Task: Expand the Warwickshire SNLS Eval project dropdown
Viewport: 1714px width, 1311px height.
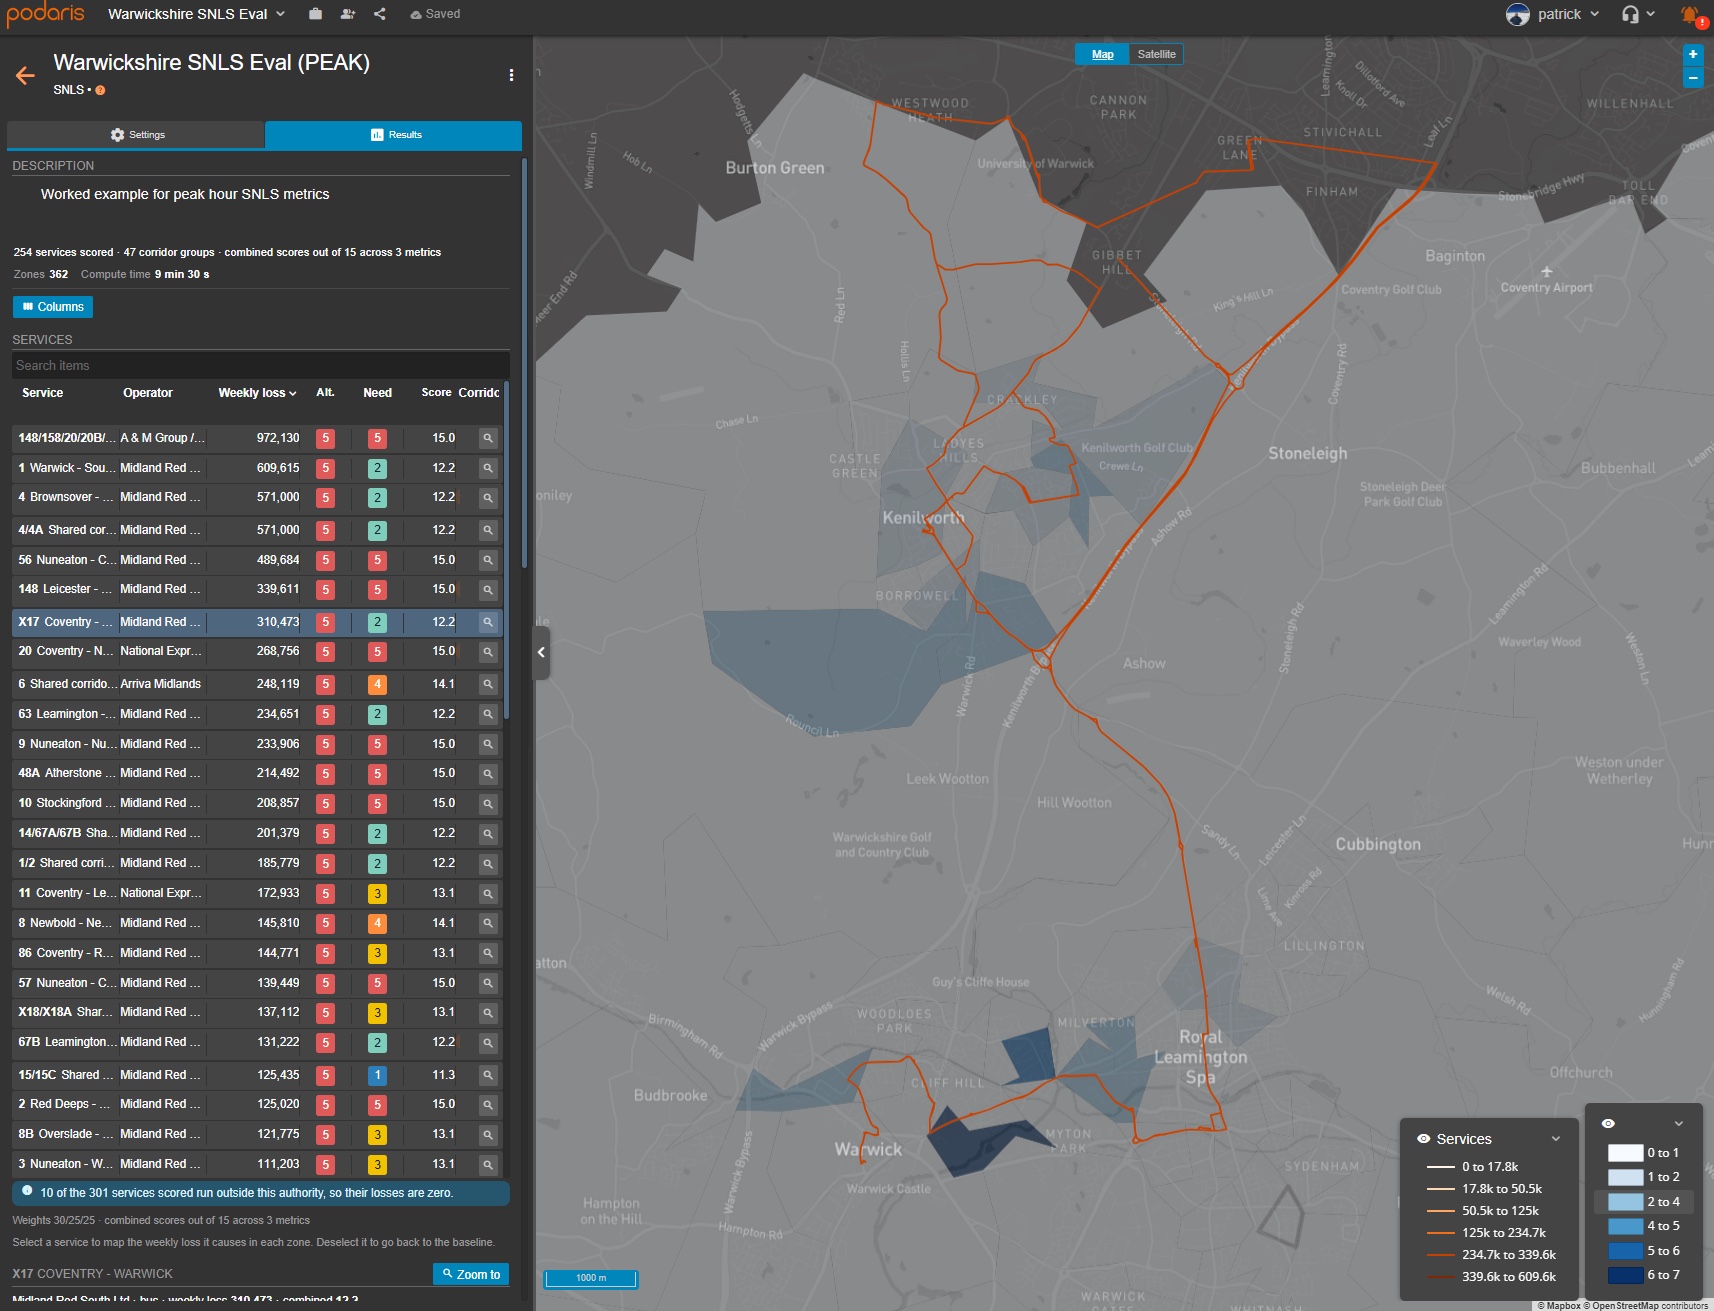Action: [x=281, y=14]
